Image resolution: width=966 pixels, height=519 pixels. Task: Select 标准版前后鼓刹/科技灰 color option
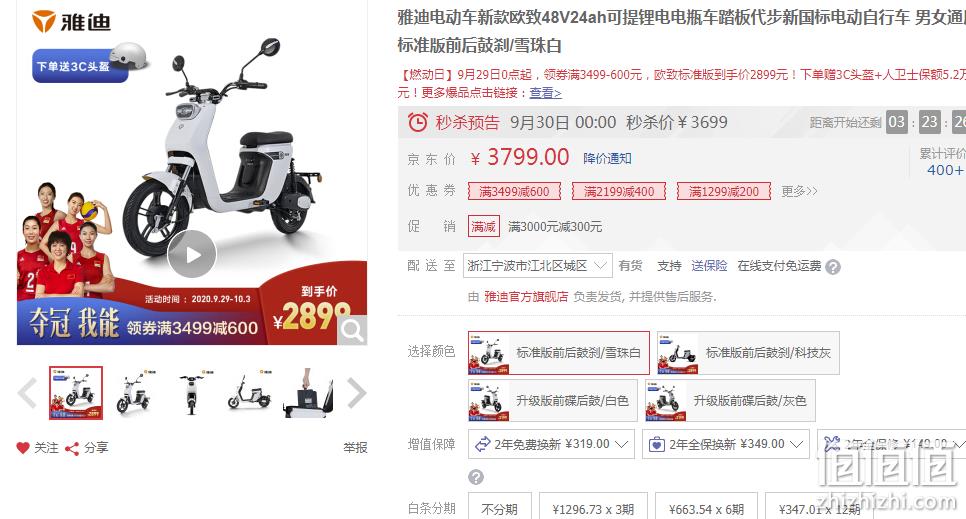click(x=748, y=353)
